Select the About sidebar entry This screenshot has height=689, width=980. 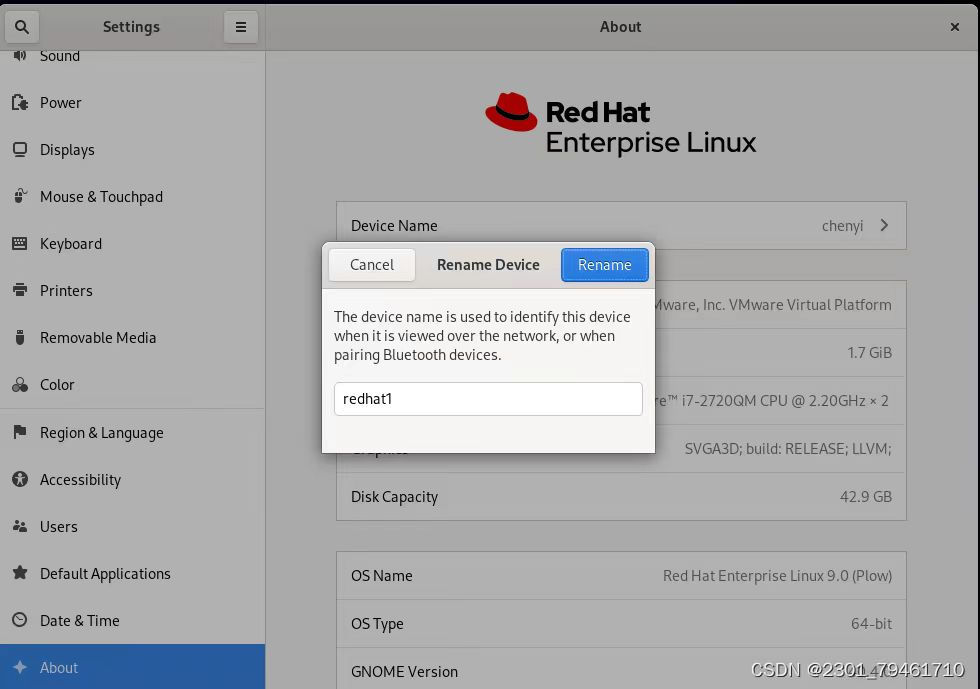[132, 666]
